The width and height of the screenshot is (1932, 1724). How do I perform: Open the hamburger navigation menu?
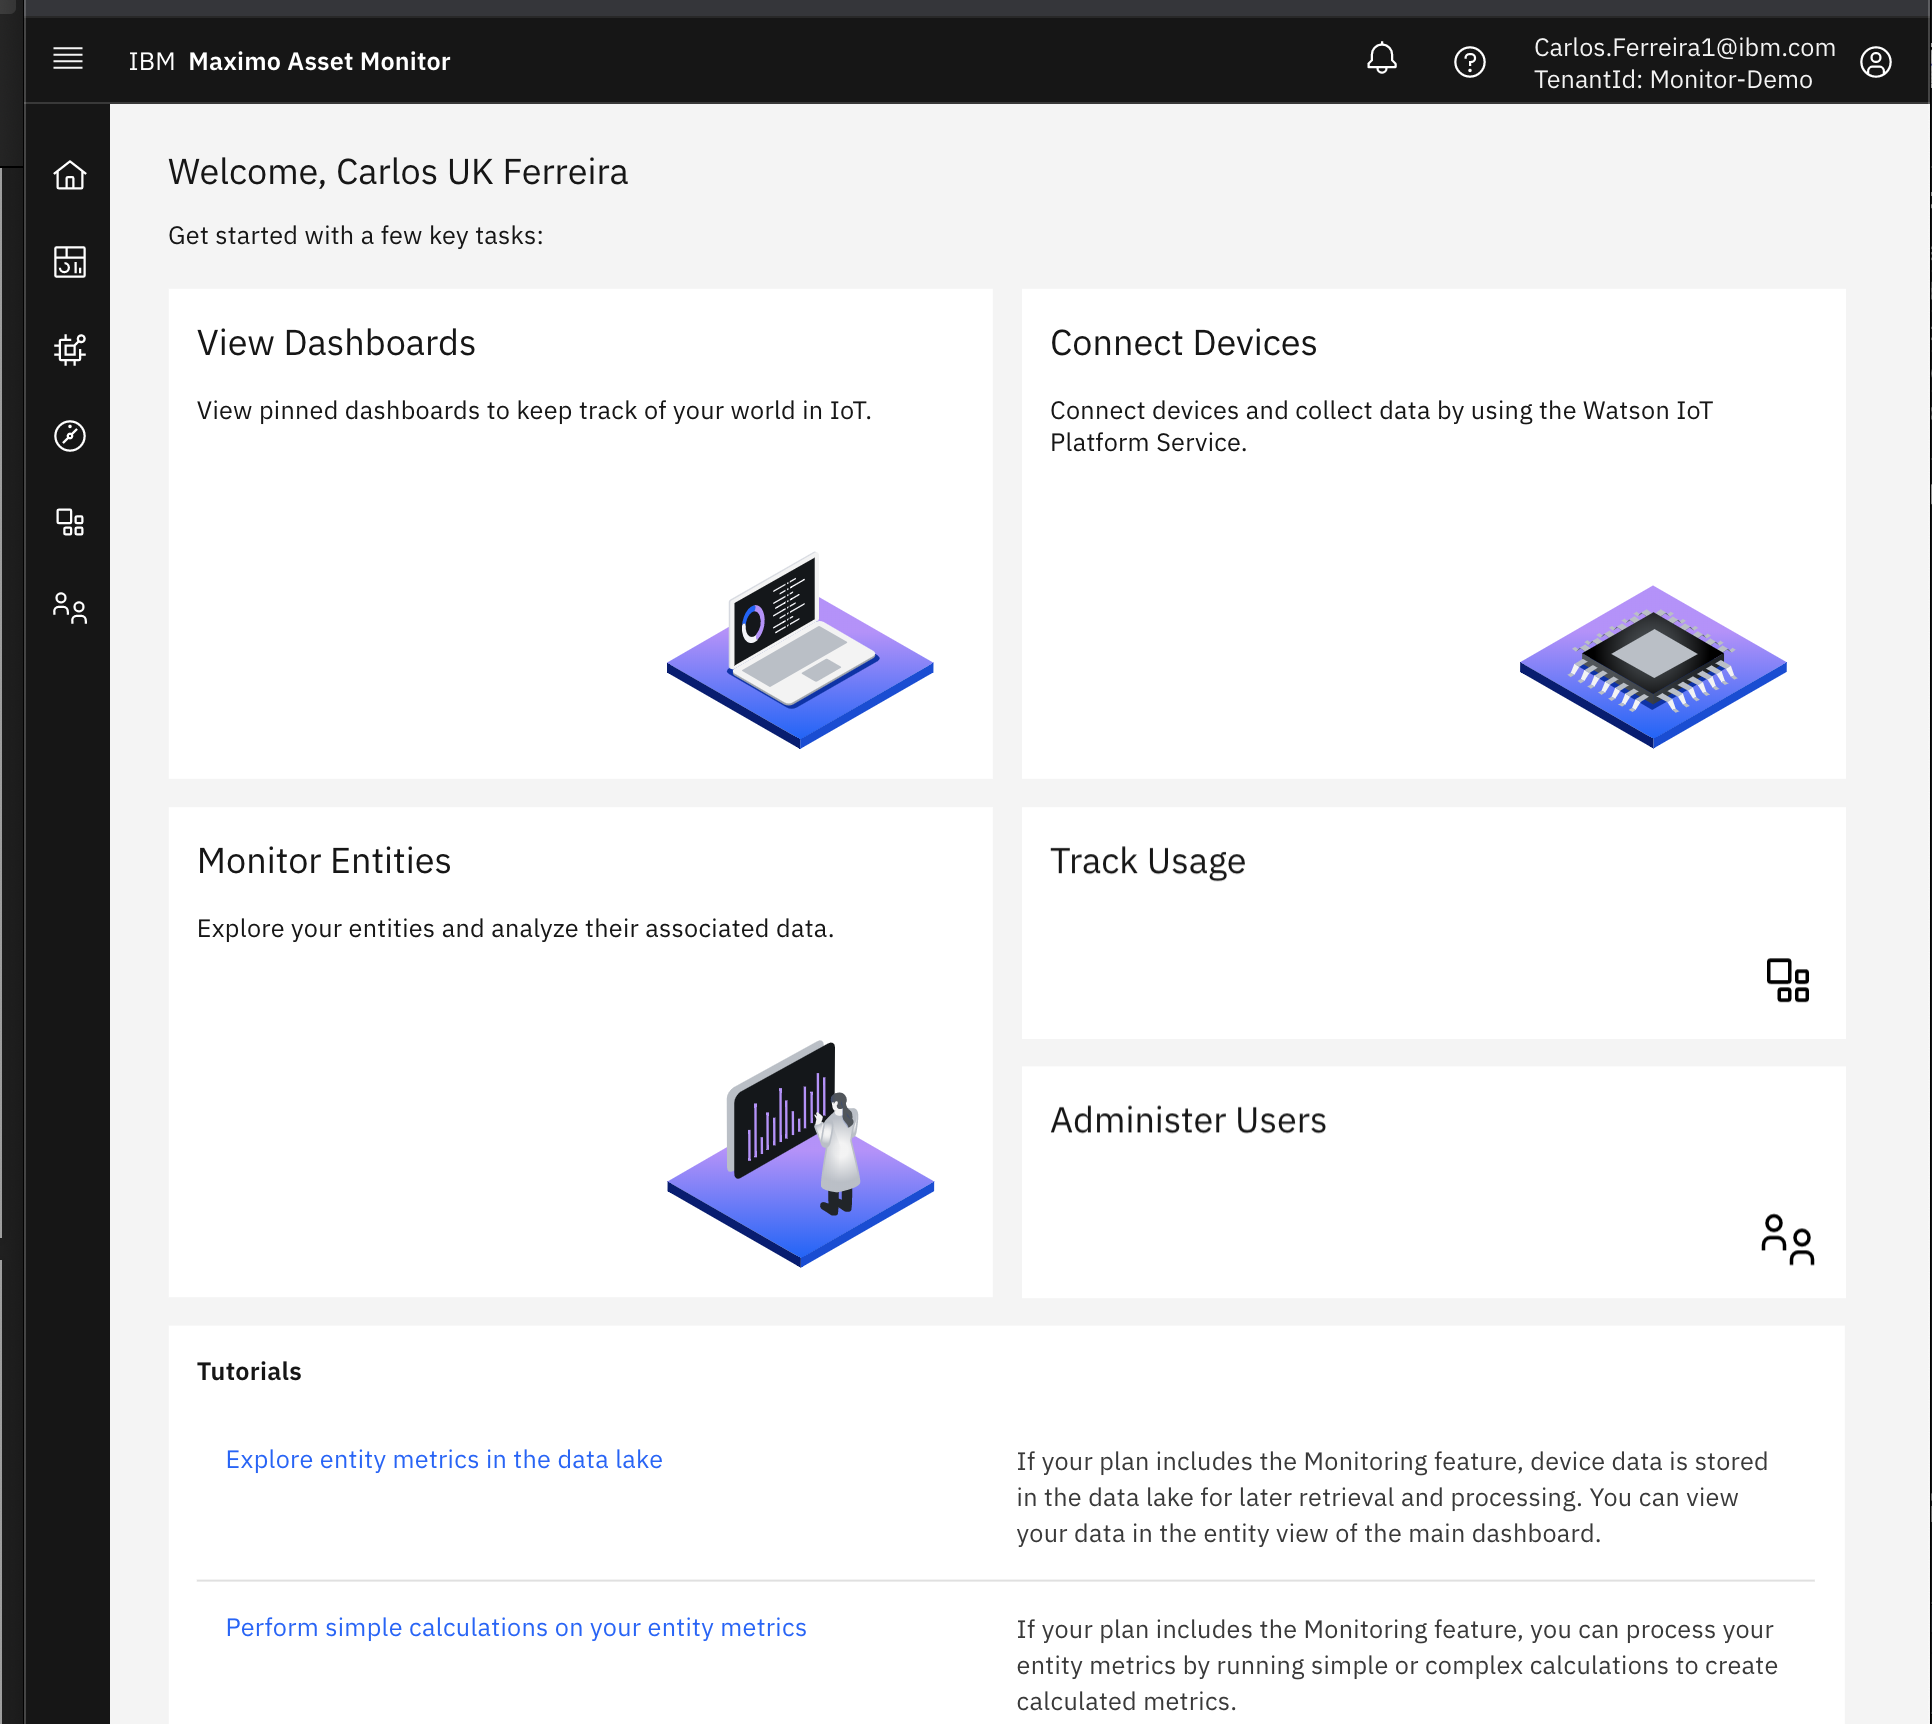[68, 59]
